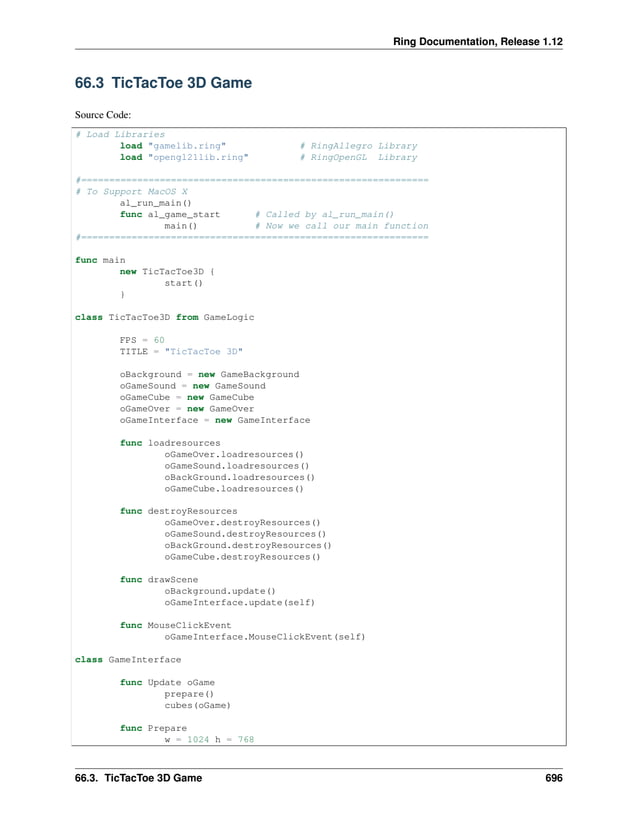Click "oGameInterface.MouseClickEvent(self)"
The height and width of the screenshot is (825, 638).
pos(265,637)
